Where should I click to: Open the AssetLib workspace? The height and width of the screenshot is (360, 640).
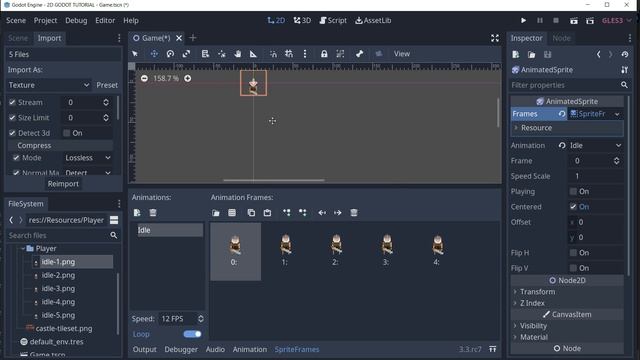tap(373, 20)
